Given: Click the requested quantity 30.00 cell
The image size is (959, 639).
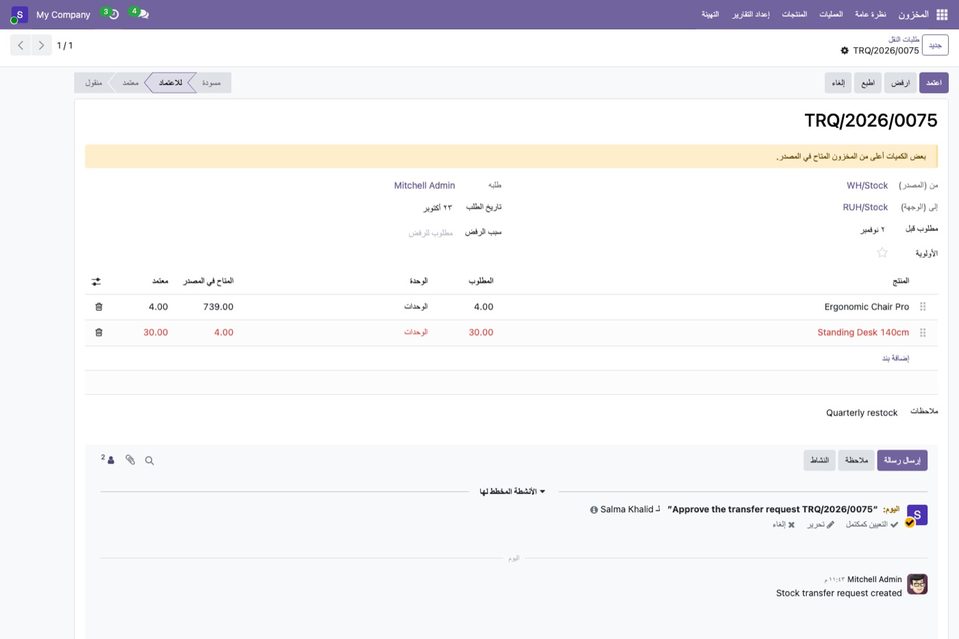Looking at the screenshot, I should [481, 333].
